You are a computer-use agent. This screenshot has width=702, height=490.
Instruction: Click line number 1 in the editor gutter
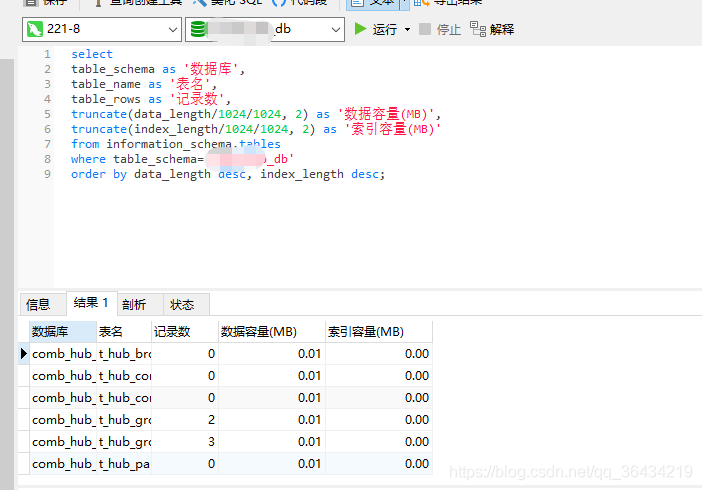[x=47, y=54]
